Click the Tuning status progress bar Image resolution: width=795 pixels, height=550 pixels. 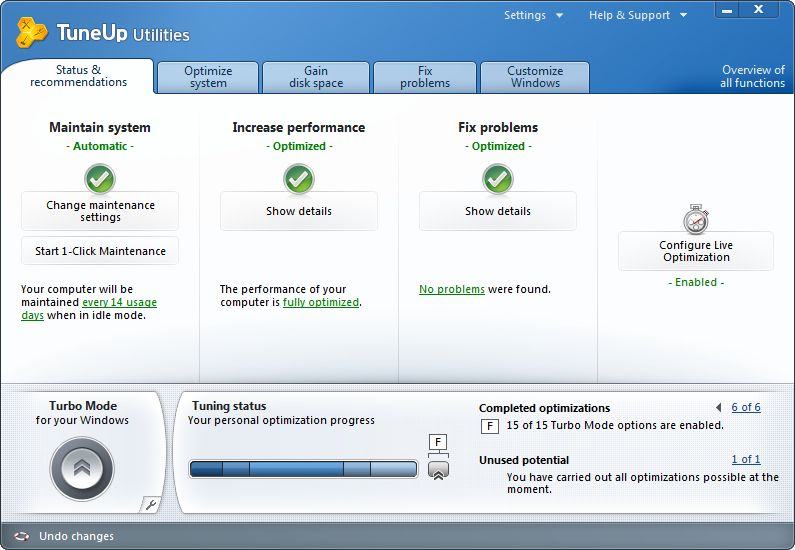pyautogui.click(x=303, y=469)
